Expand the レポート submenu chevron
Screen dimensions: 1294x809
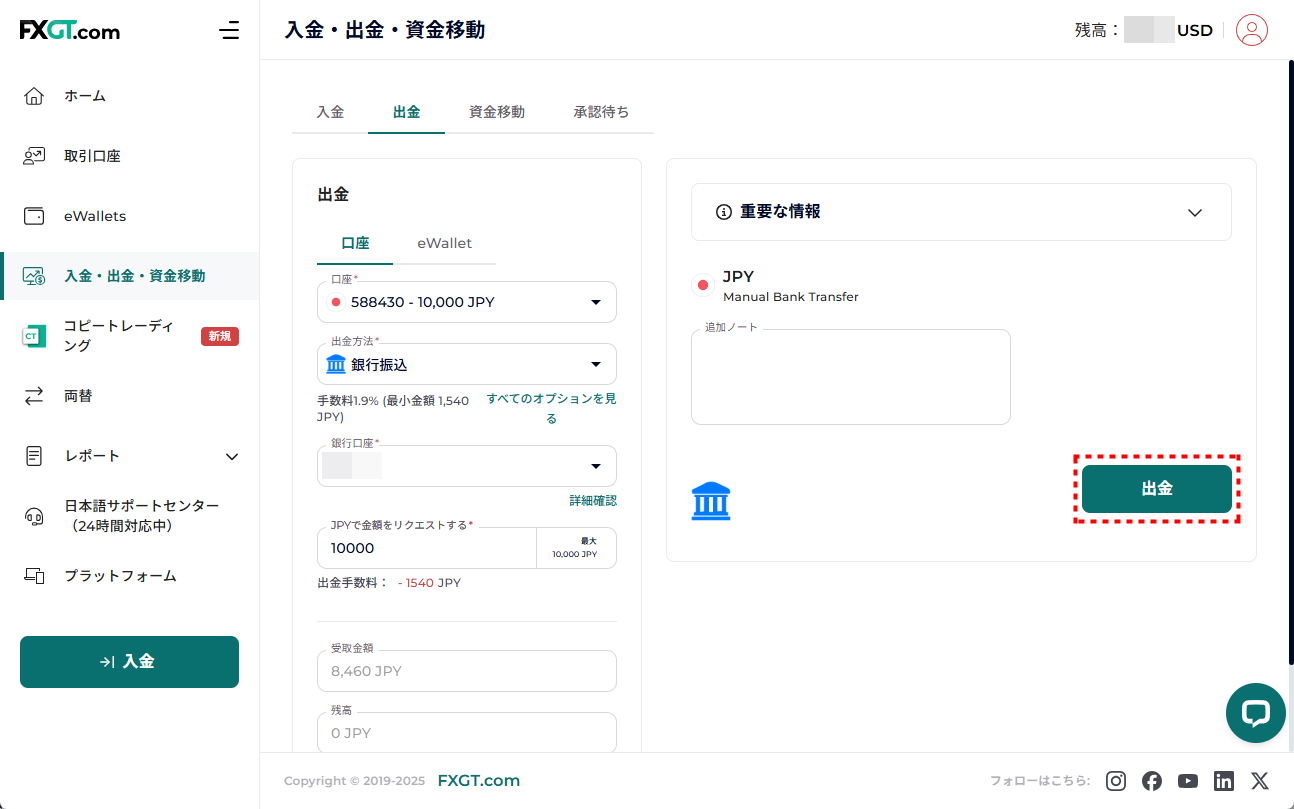click(232, 456)
